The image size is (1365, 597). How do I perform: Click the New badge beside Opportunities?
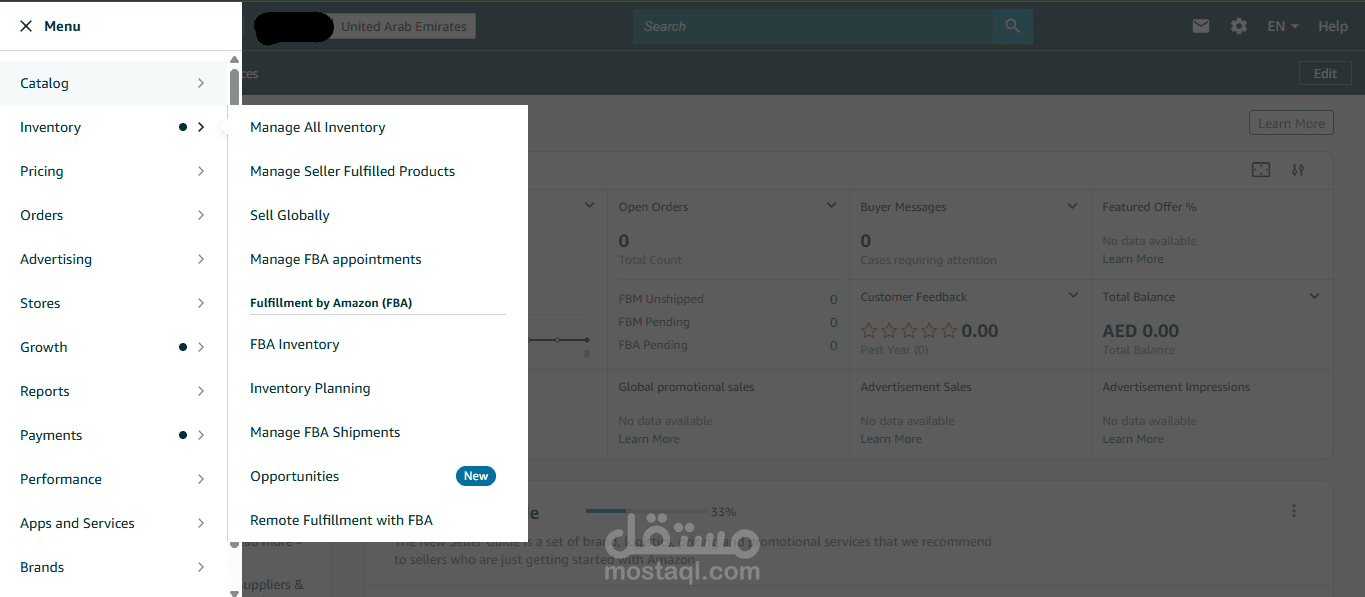point(476,476)
